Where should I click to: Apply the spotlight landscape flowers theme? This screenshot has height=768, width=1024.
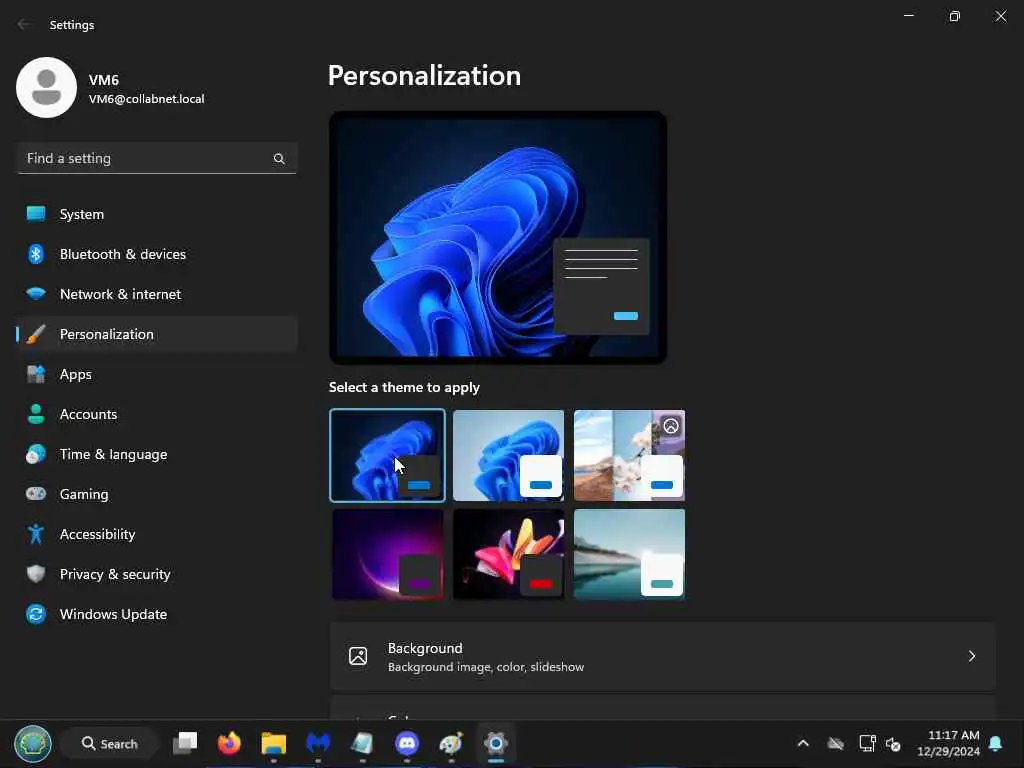coord(630,455)
